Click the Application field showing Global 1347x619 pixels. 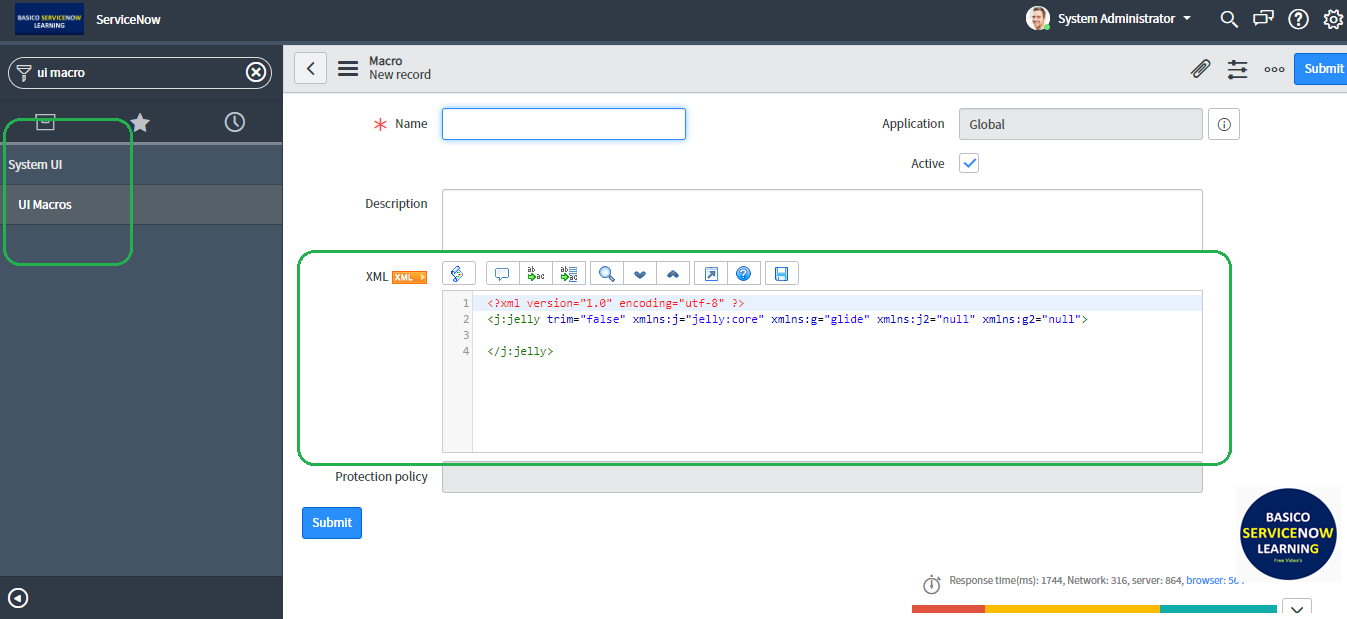pyautogui.click(x=1081, y=124)
